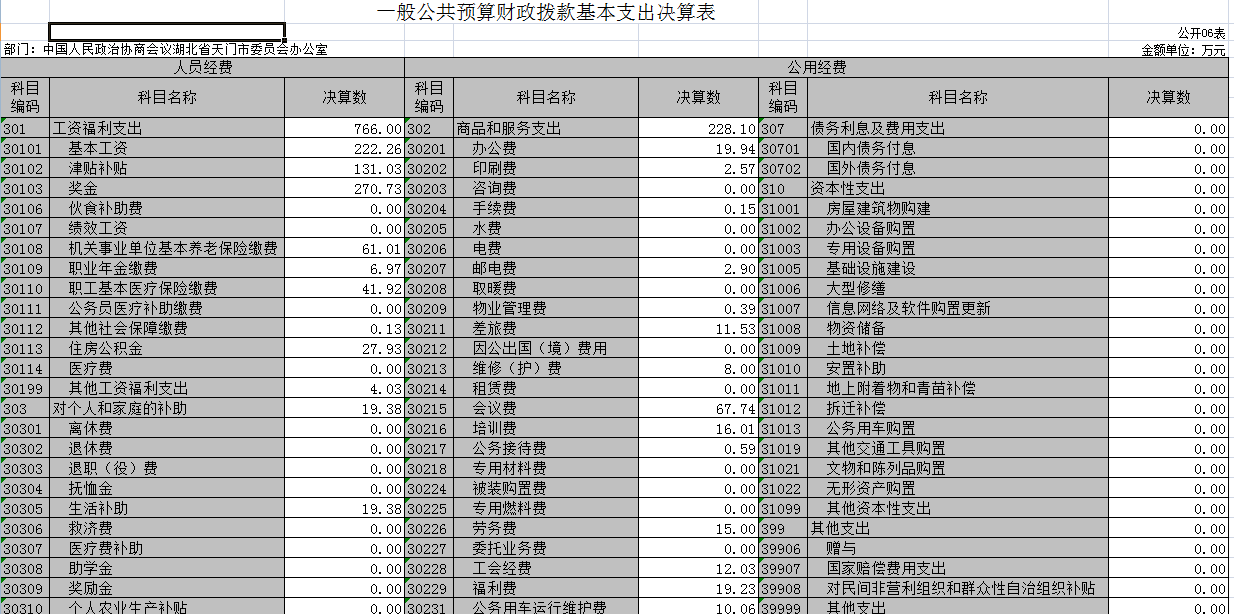Click the 会议费 cell
The height and width of the screenshot is (614, 1234).
[546, 409]
